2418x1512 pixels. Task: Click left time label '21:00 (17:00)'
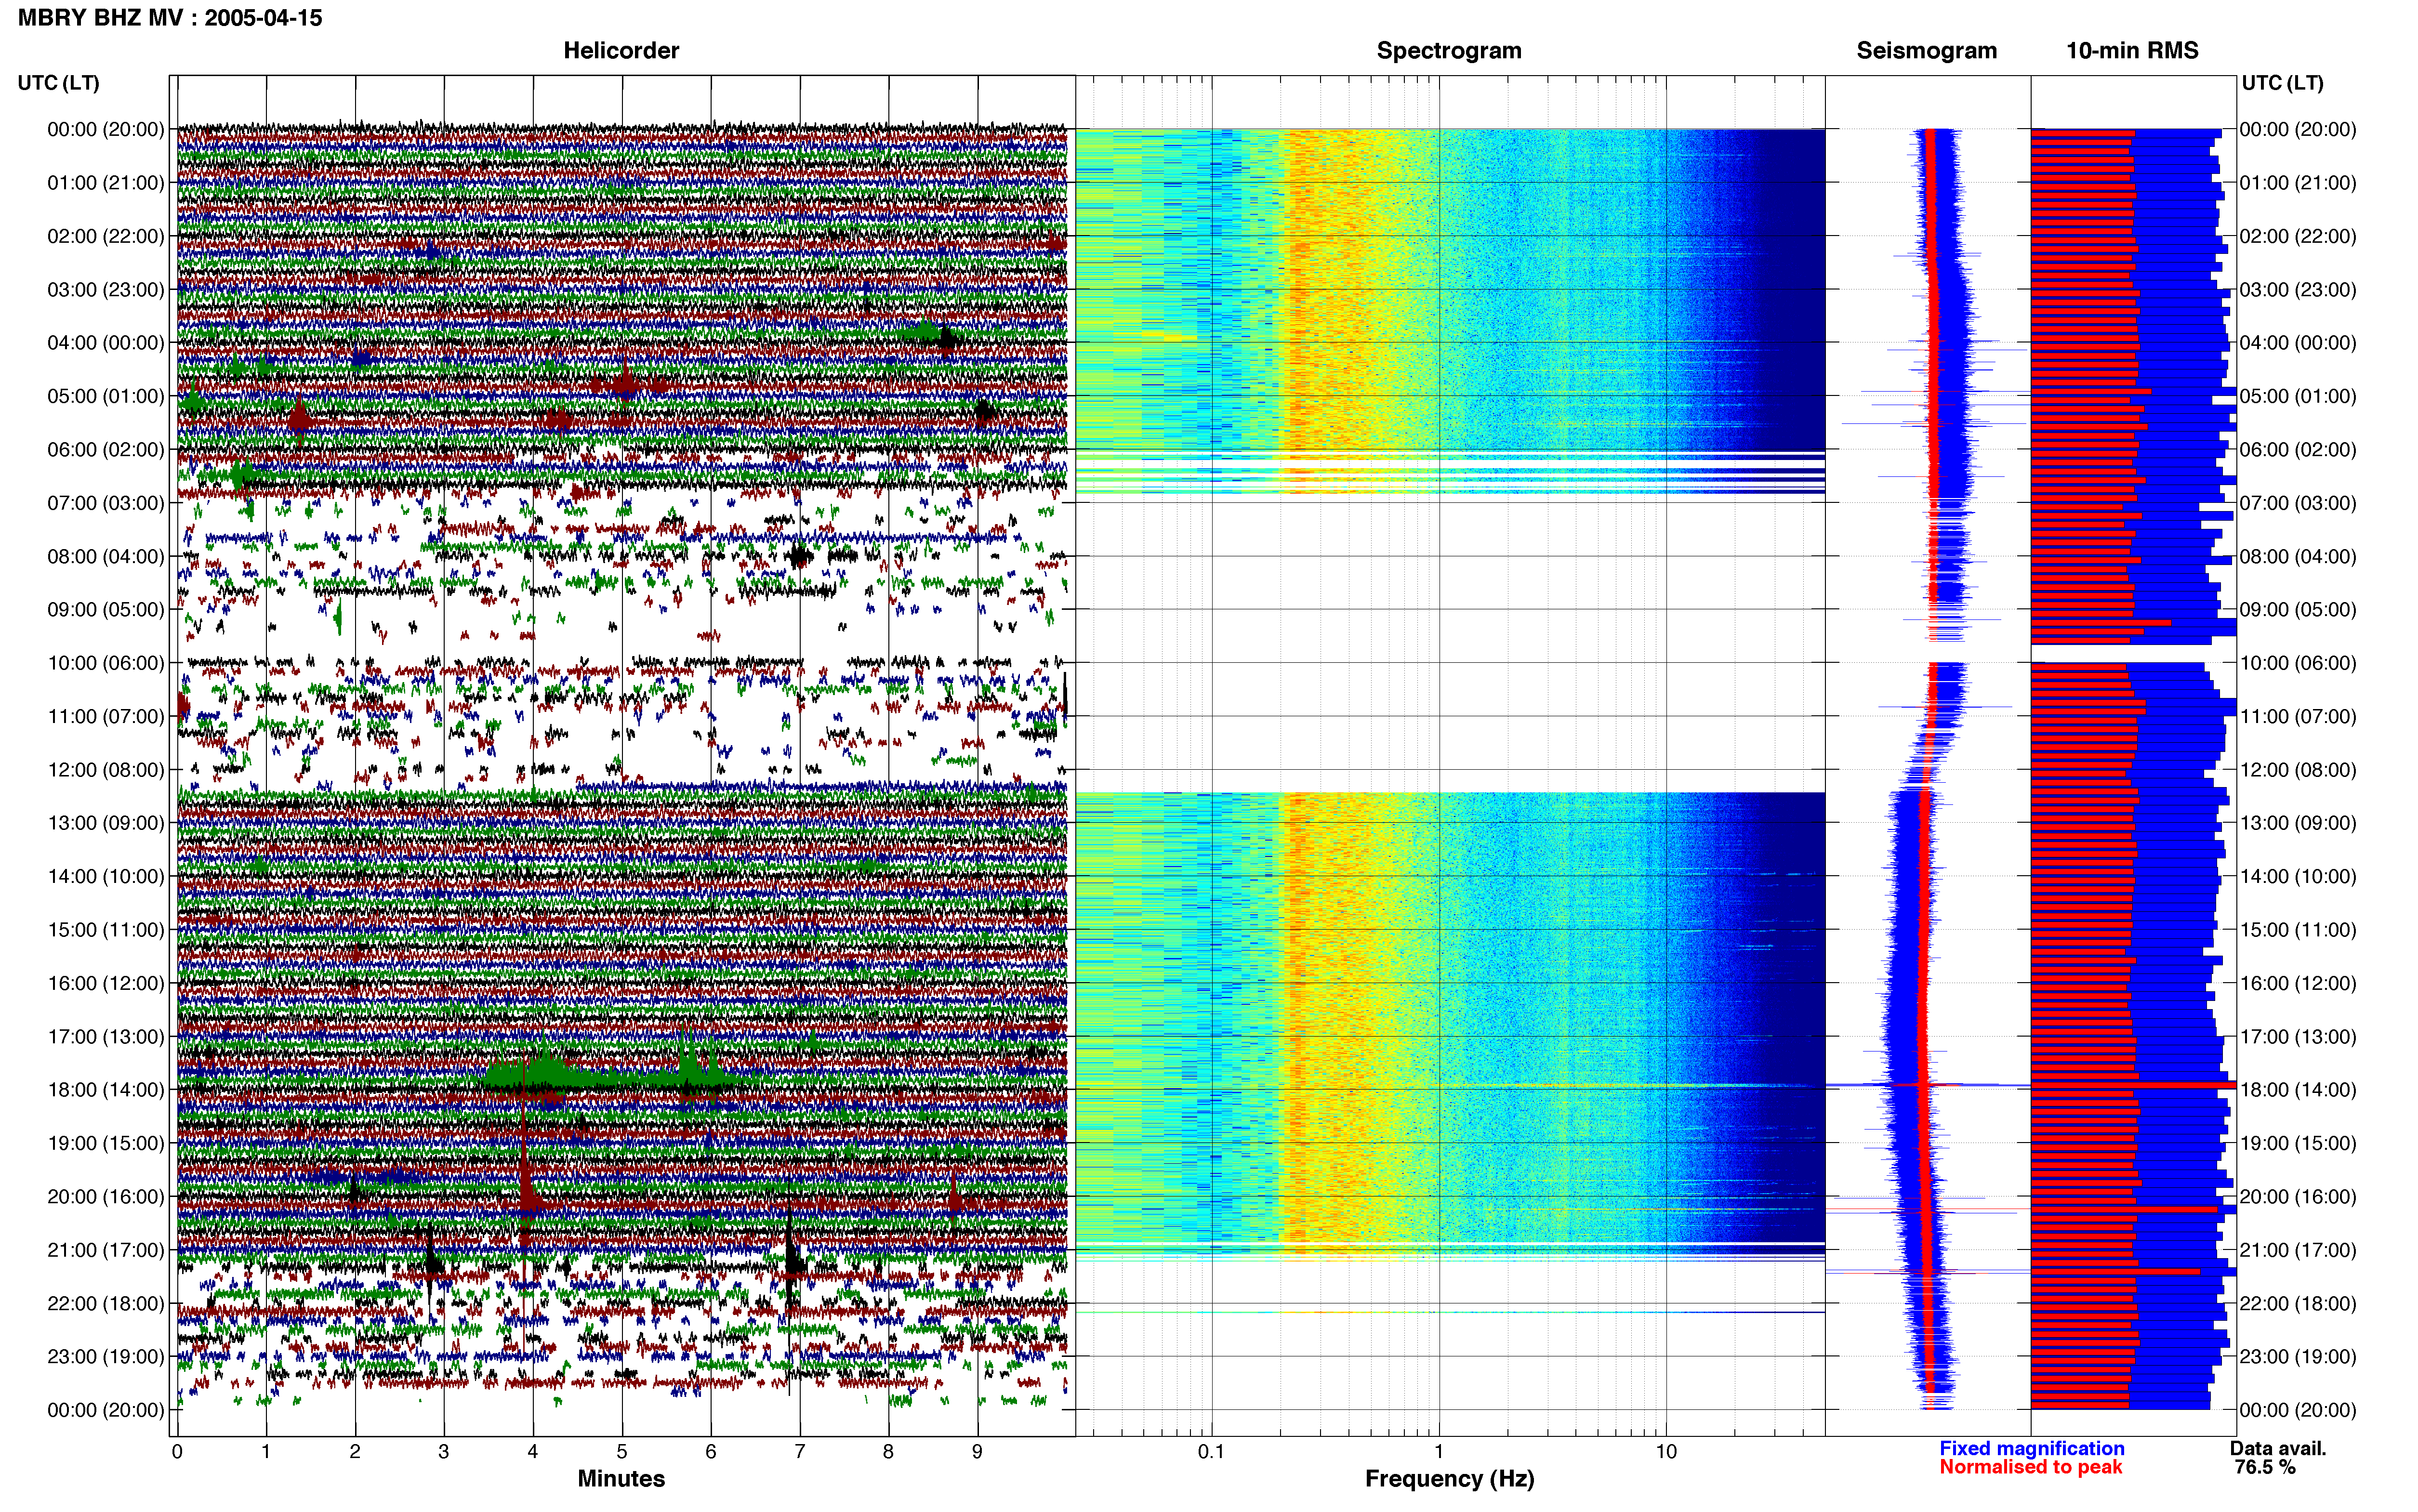click(106, 1250)
